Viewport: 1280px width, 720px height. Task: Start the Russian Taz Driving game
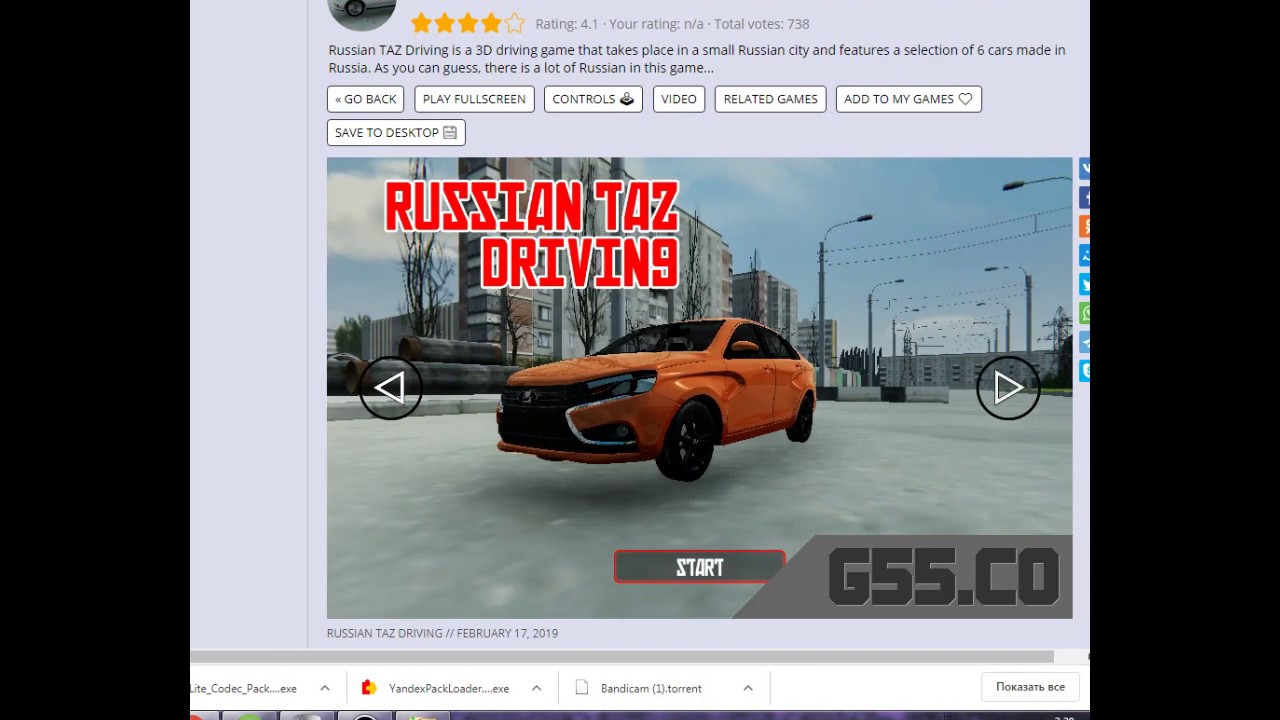tap(699, 567)
